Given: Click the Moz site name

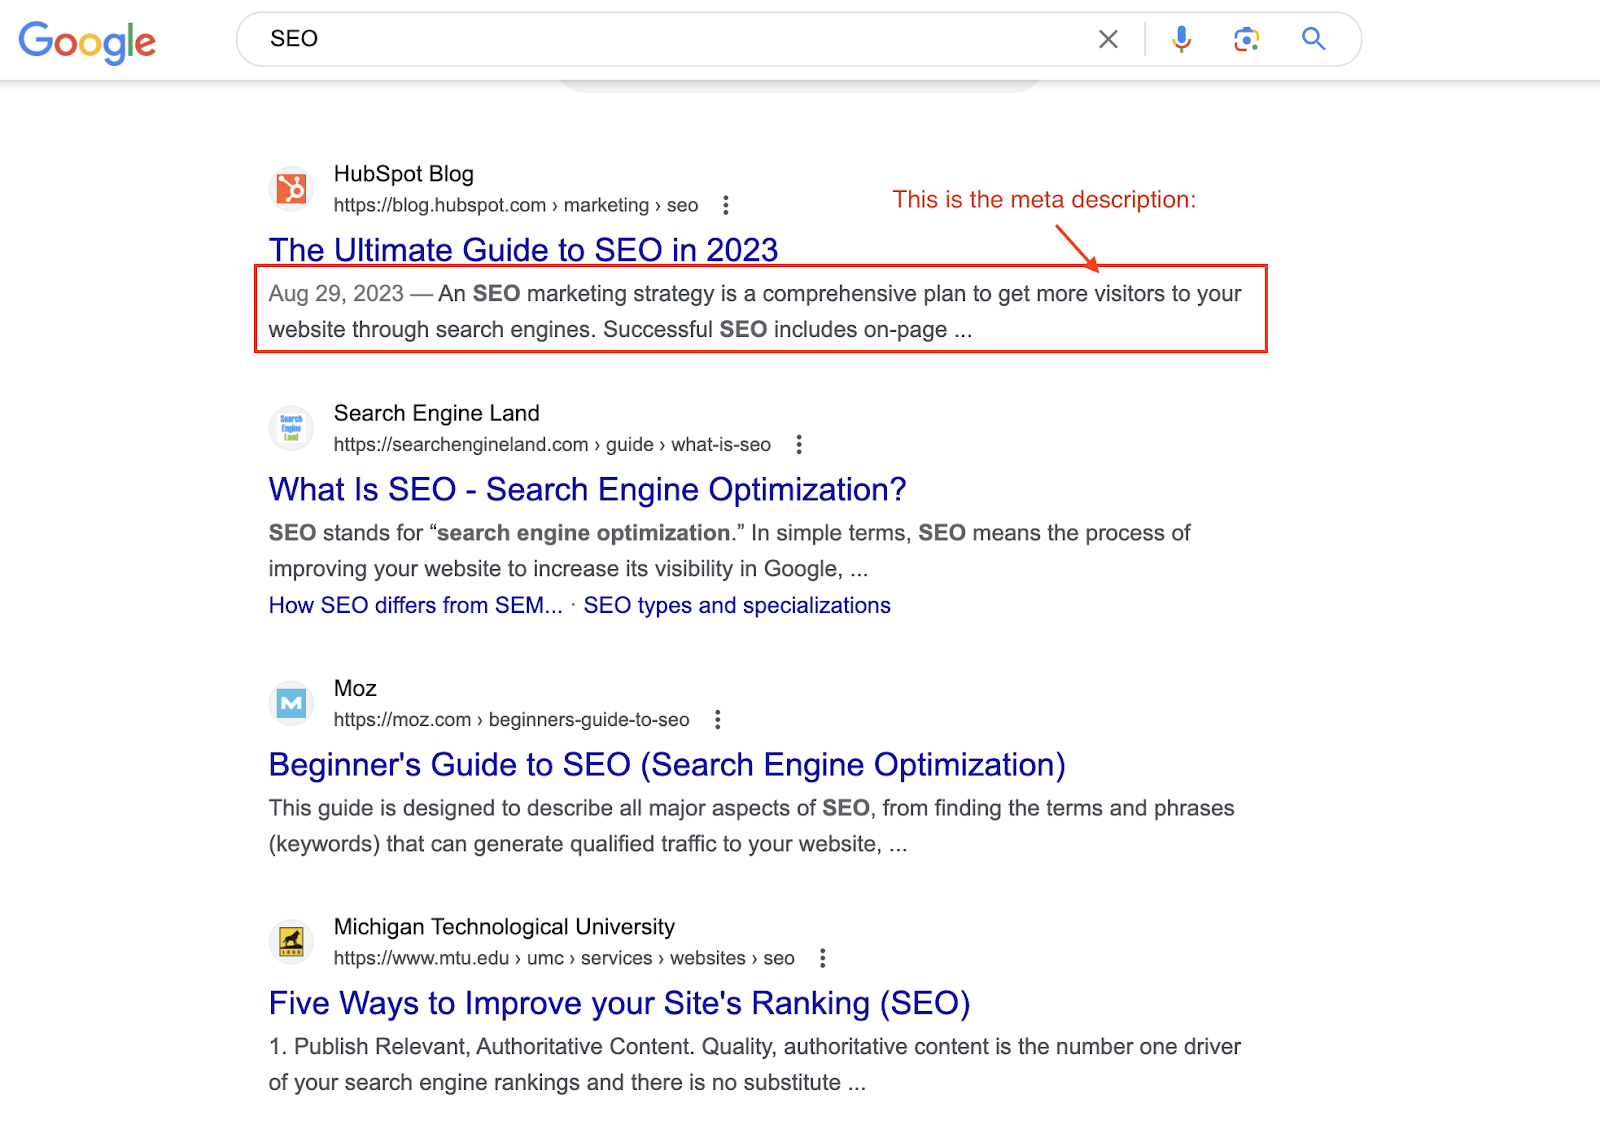Looking at the screenshot, I should (x=355, y=688).
